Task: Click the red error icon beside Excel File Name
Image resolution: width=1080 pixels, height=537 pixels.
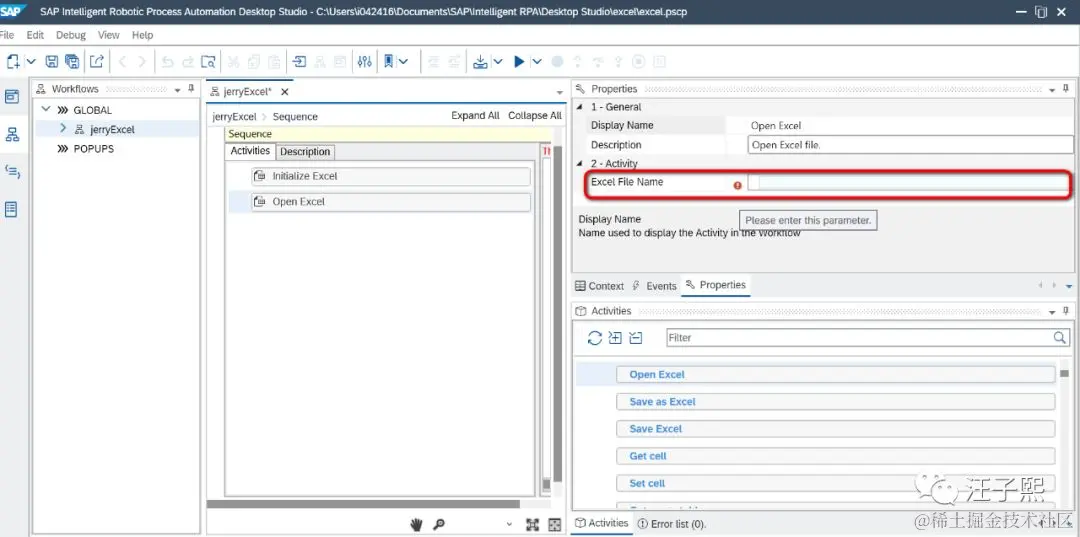Action: [738, 185]
